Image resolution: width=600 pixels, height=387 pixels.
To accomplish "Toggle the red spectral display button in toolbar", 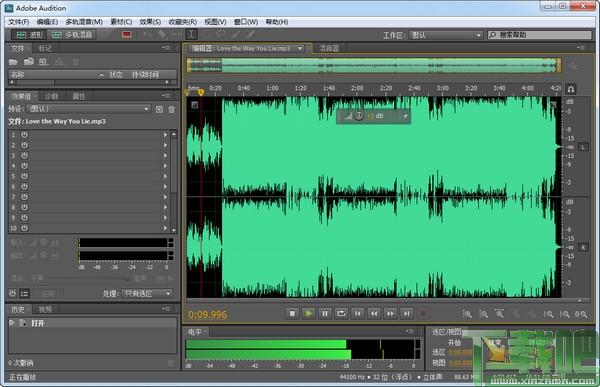I will (126, 35).
